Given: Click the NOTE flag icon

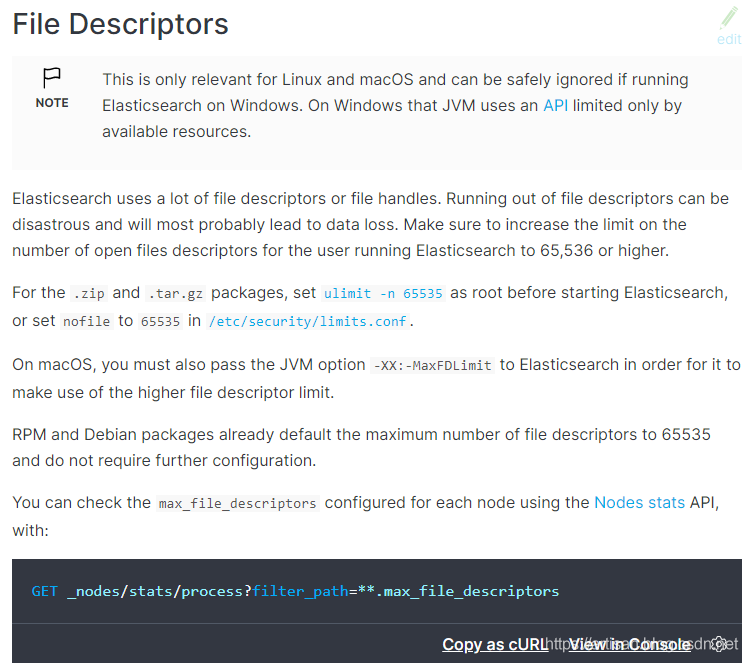Looking at the screenshot, I should [52, 77].
